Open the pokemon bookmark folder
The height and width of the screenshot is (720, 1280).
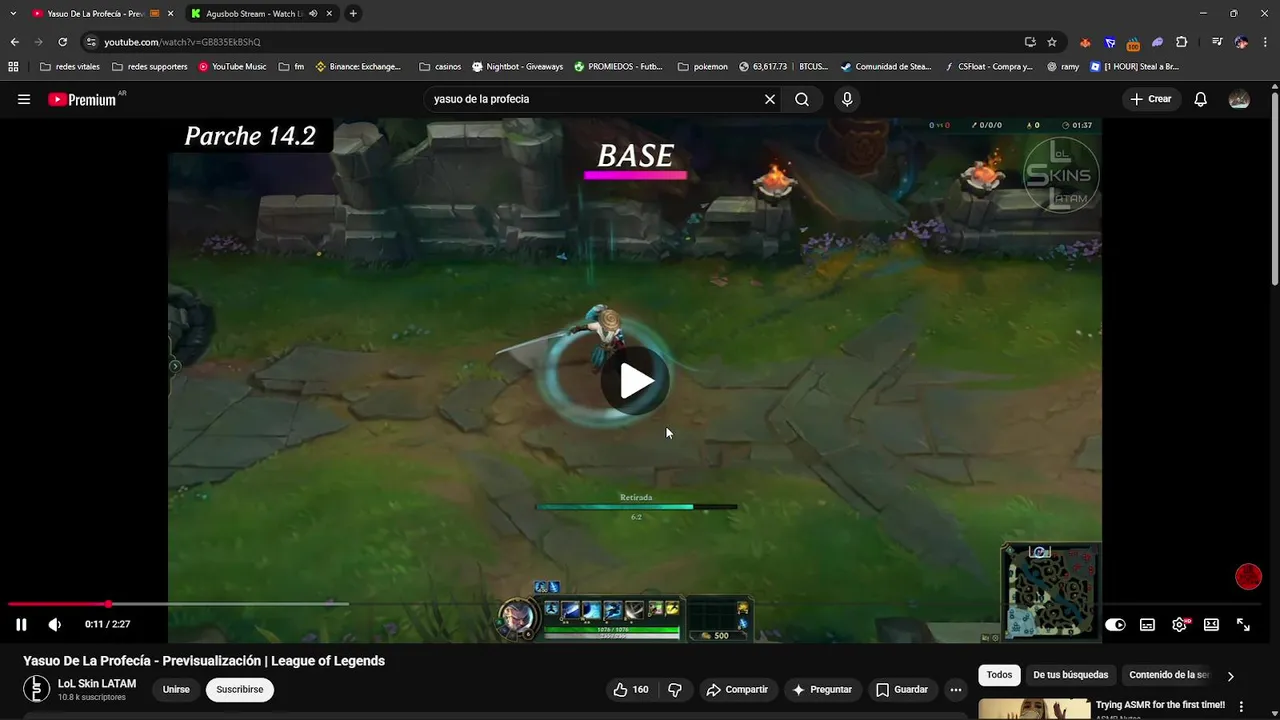tap(703, 67)
